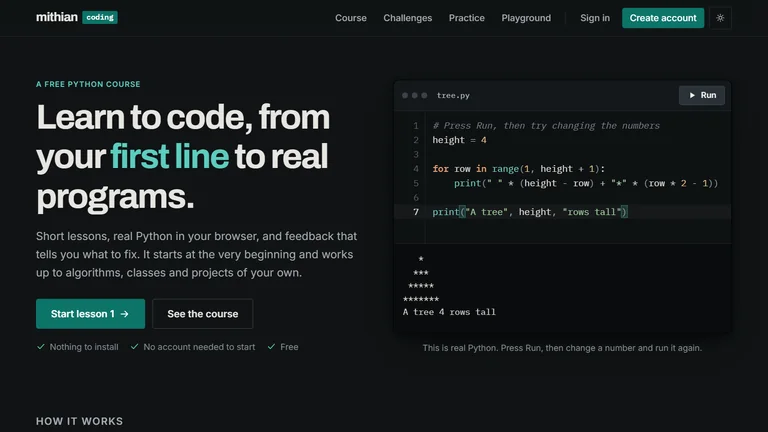Click the mithian logo wordmark
Viewport: 768px width, 432px height.
[57, 17]
